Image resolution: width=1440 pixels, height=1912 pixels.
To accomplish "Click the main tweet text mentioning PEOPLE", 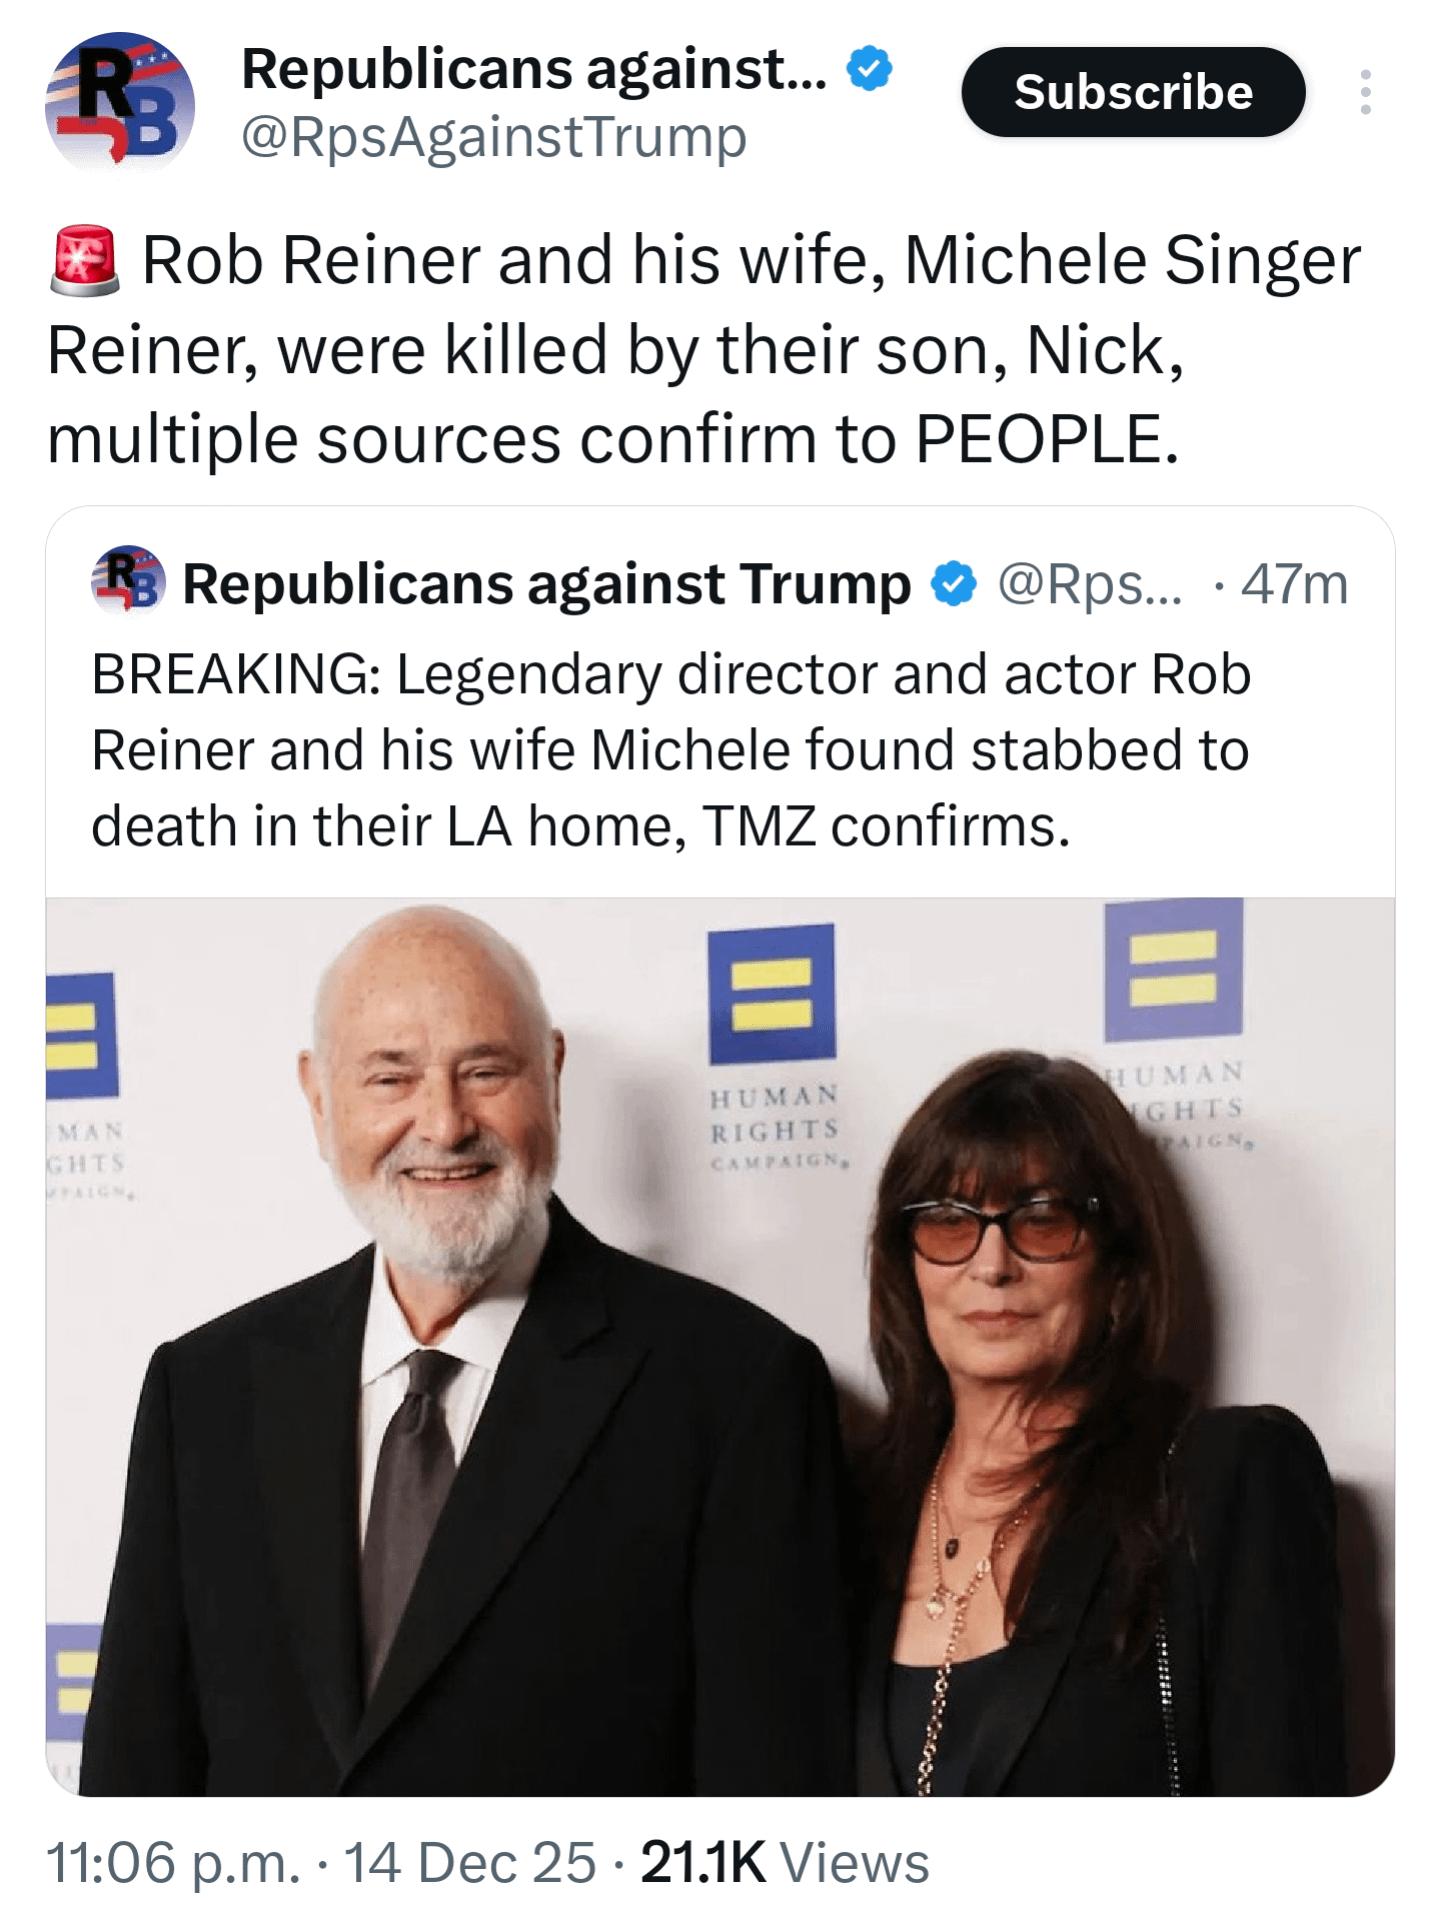I will tap(700, 349).
